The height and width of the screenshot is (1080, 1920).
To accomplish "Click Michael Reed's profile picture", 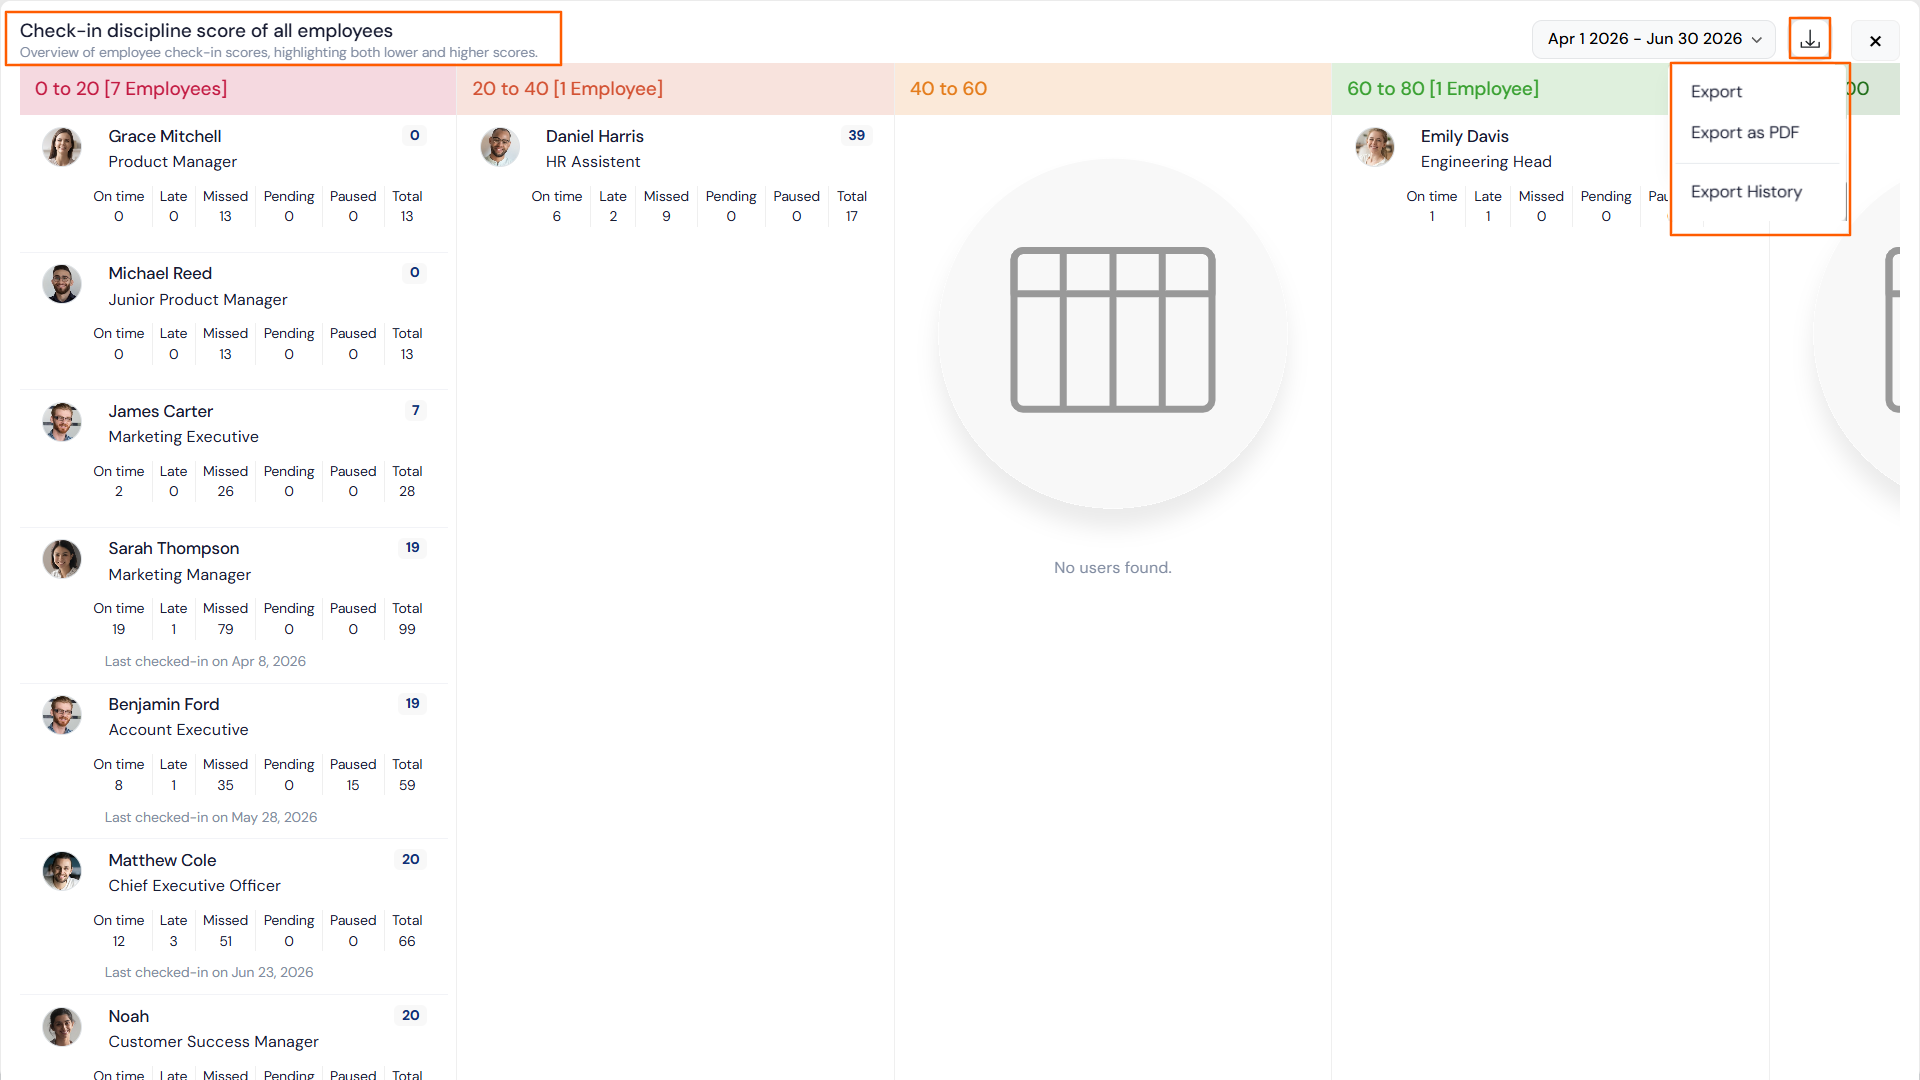I will [62, 284].
